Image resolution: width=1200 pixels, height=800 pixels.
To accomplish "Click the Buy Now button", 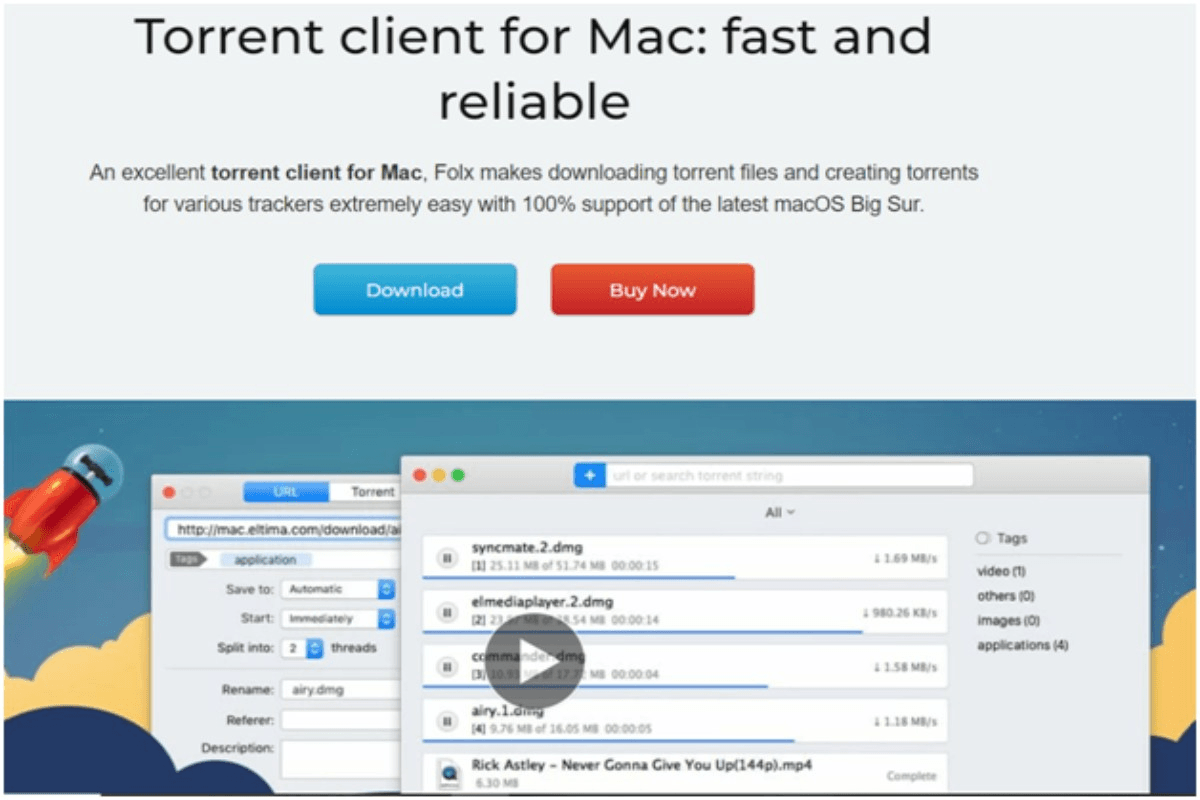I will point(652,289).
